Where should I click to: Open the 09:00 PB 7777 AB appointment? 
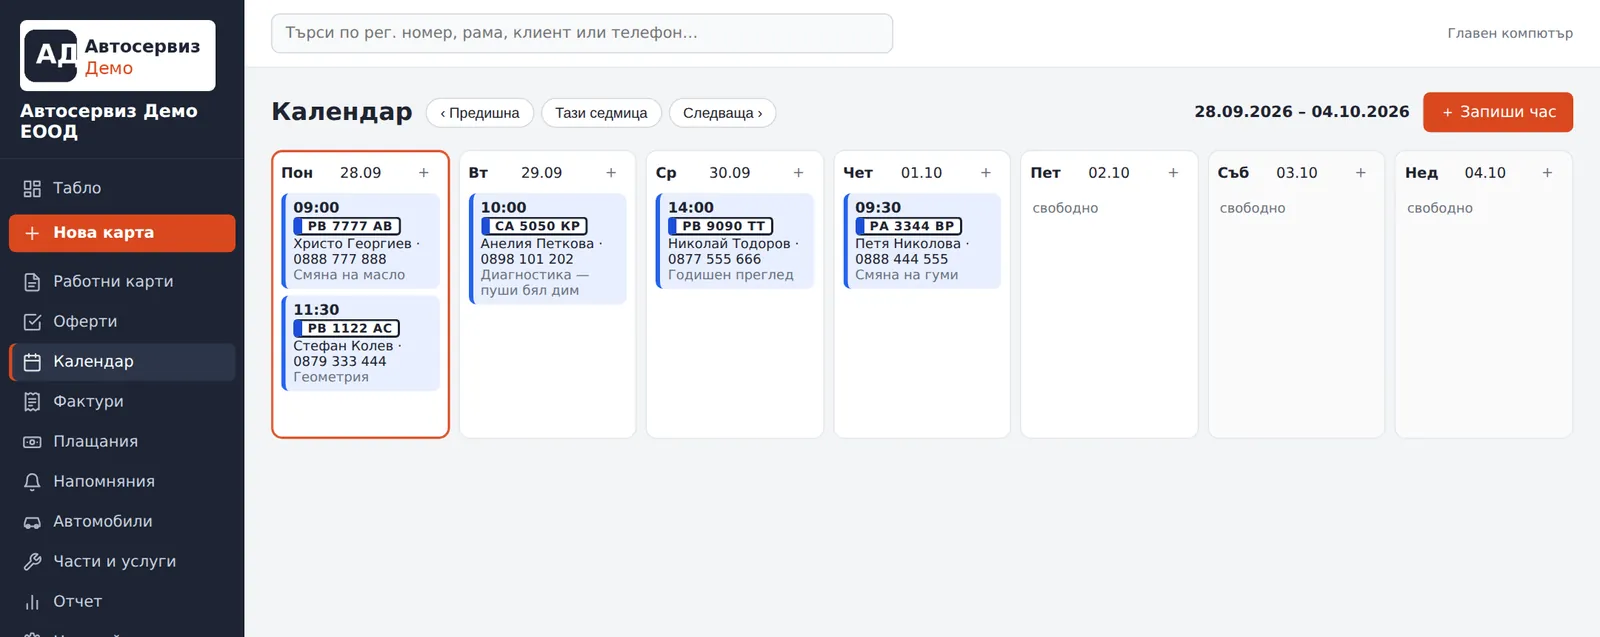click(x=361, y=241)
